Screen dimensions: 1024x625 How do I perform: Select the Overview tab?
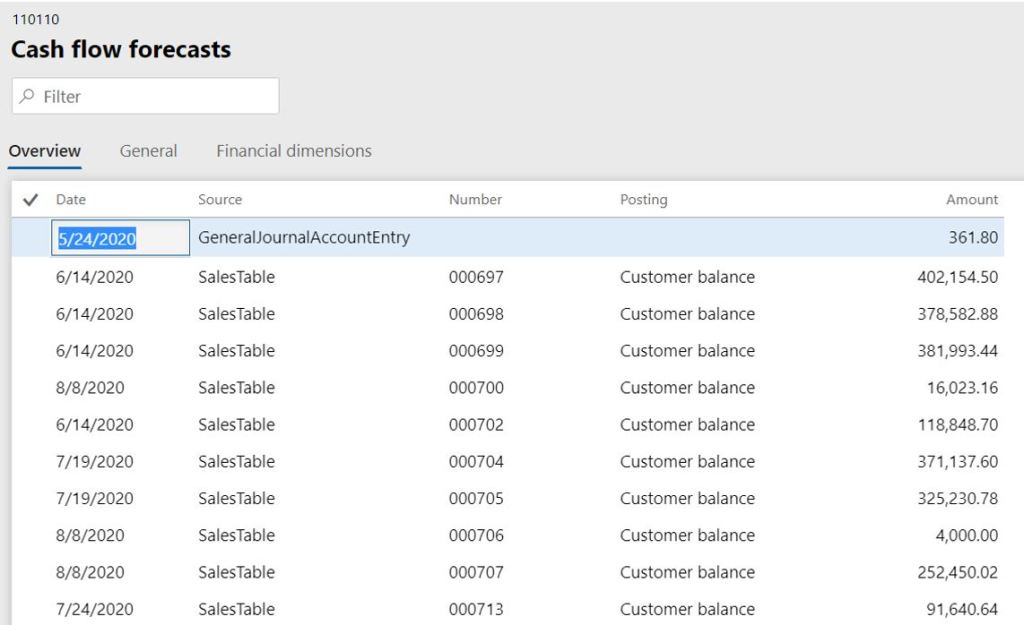[x=44, y=150]
